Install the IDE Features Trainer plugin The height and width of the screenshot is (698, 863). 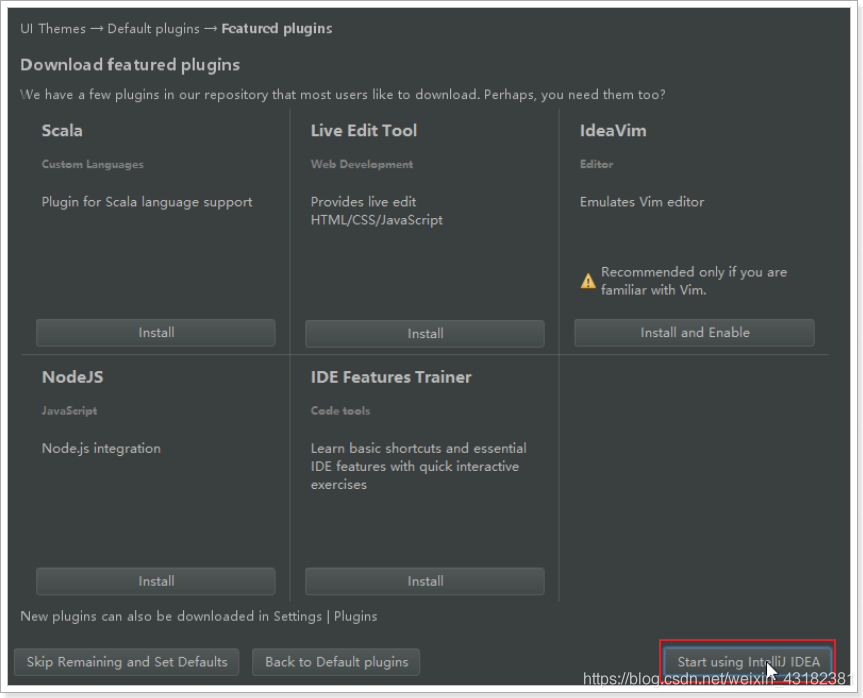[425, 581]
